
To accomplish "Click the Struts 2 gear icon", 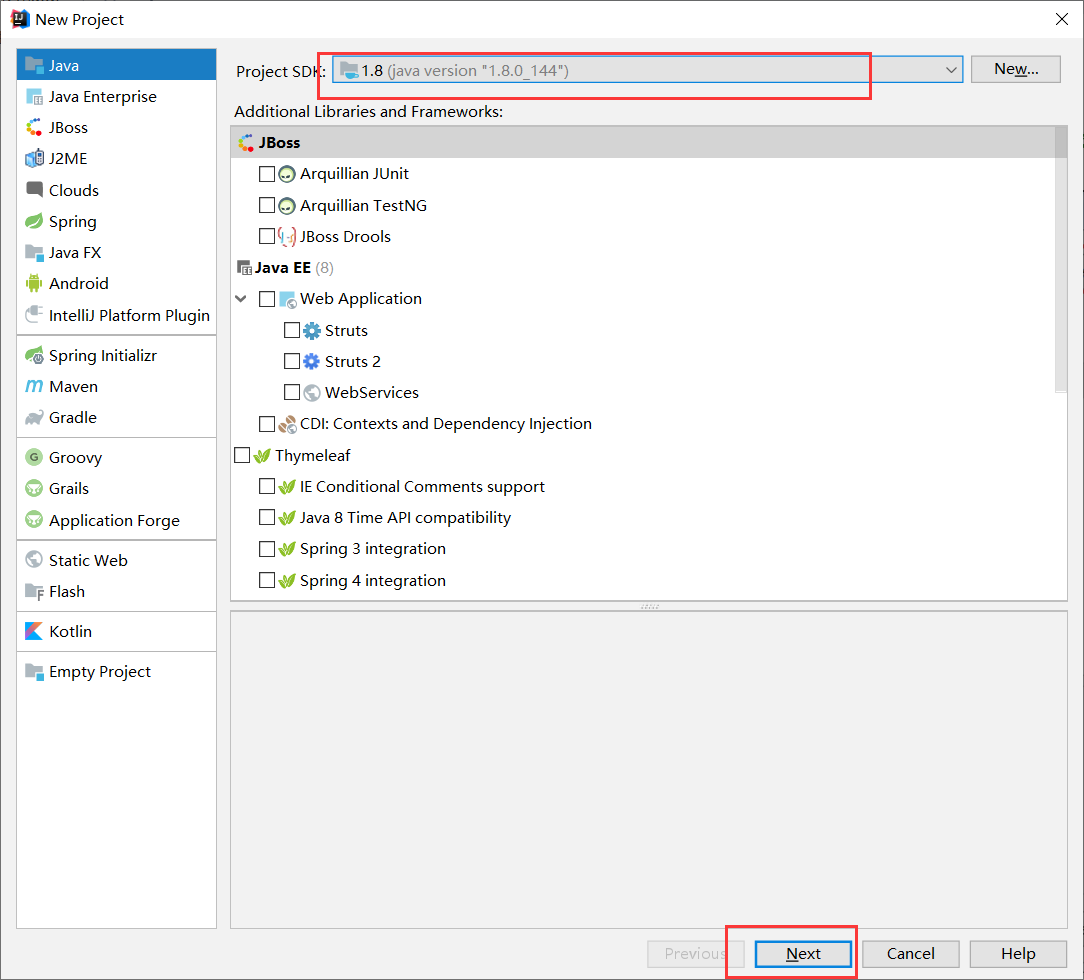I will coord(312,361).
